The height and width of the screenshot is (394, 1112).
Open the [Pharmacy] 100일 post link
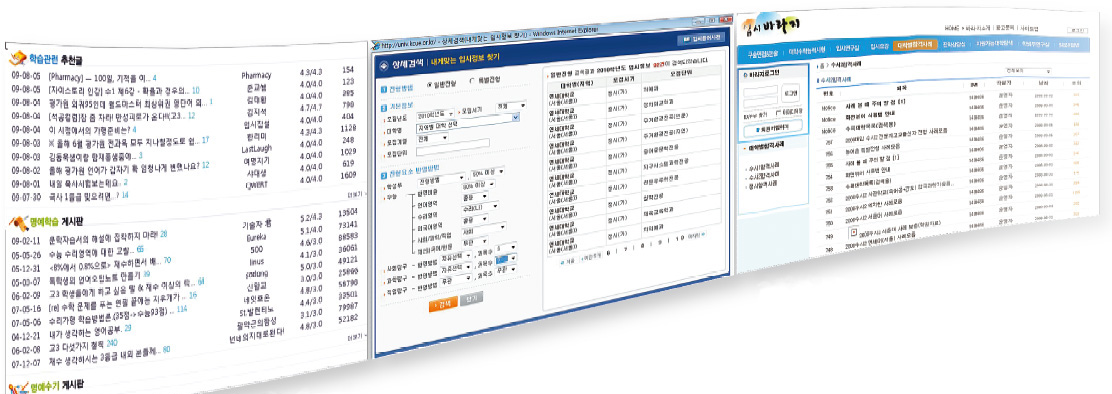(99, 77)
